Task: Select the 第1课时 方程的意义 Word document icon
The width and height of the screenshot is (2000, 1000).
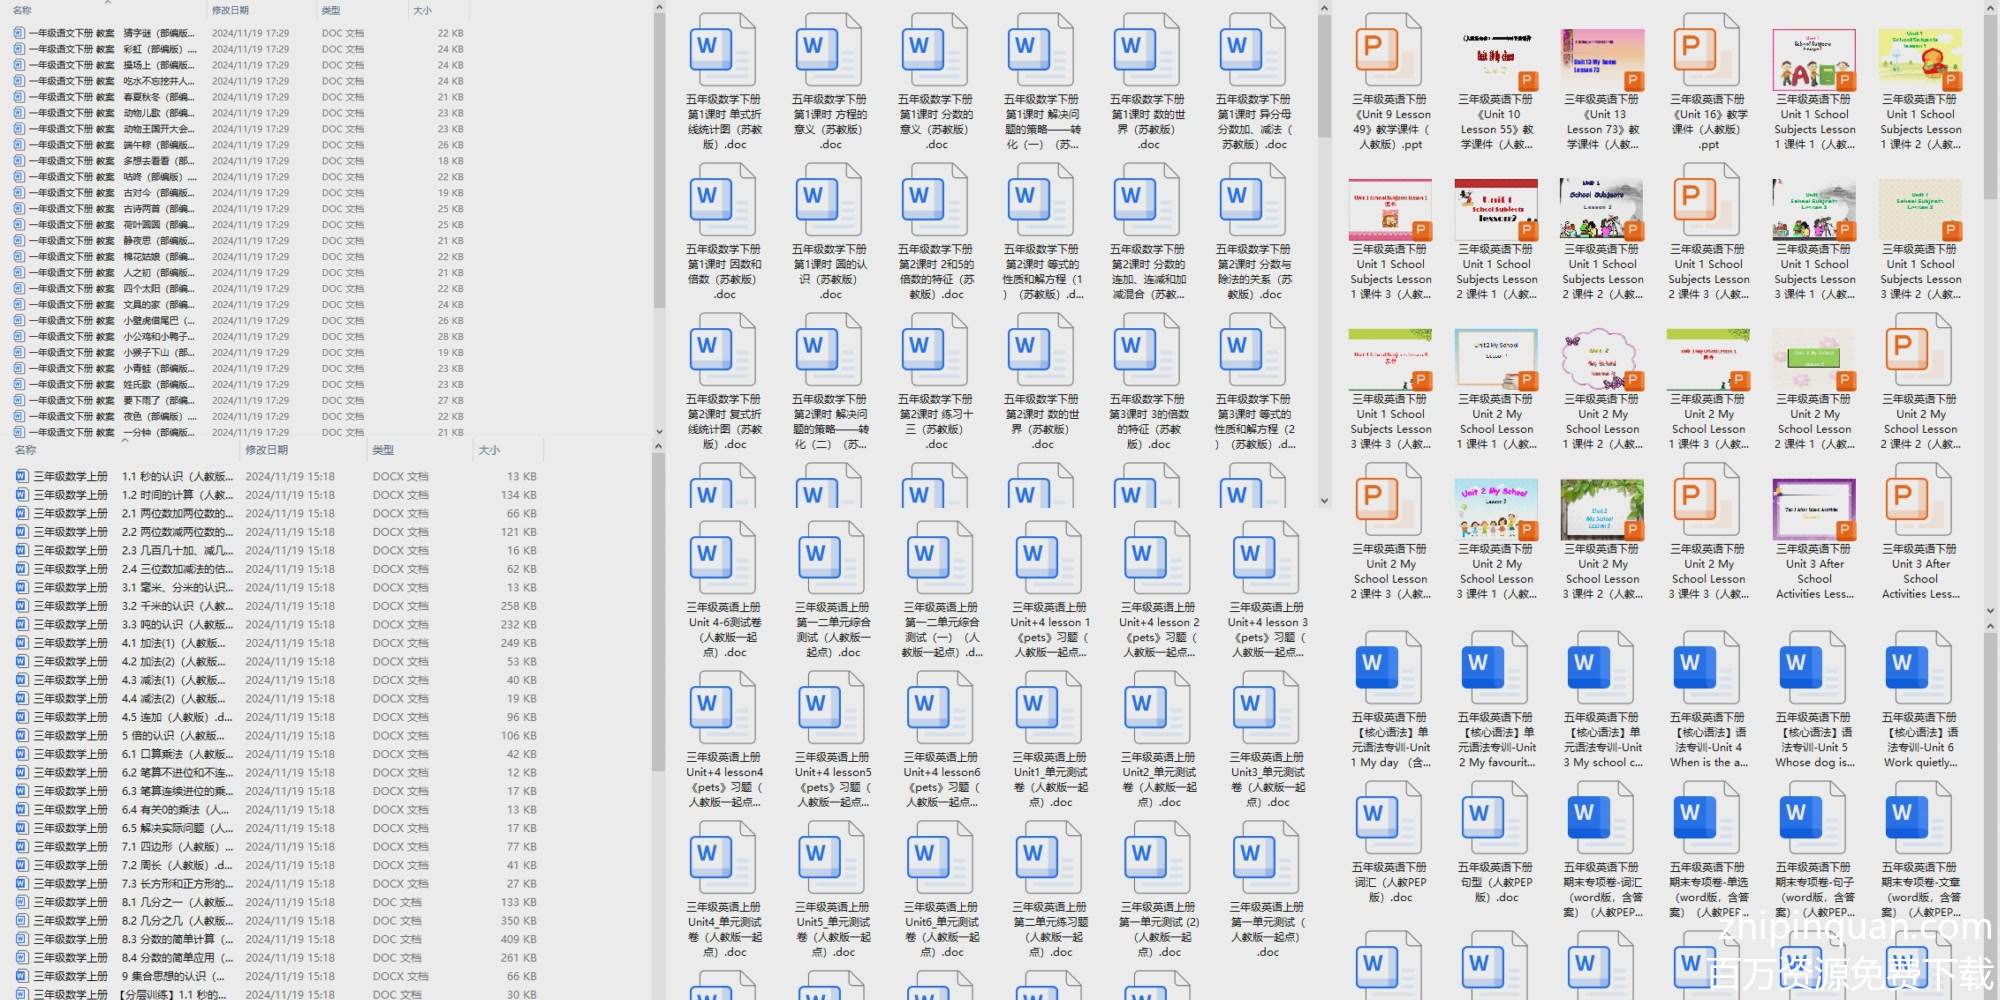Action: pyautogui.click(x=829, y=50)
